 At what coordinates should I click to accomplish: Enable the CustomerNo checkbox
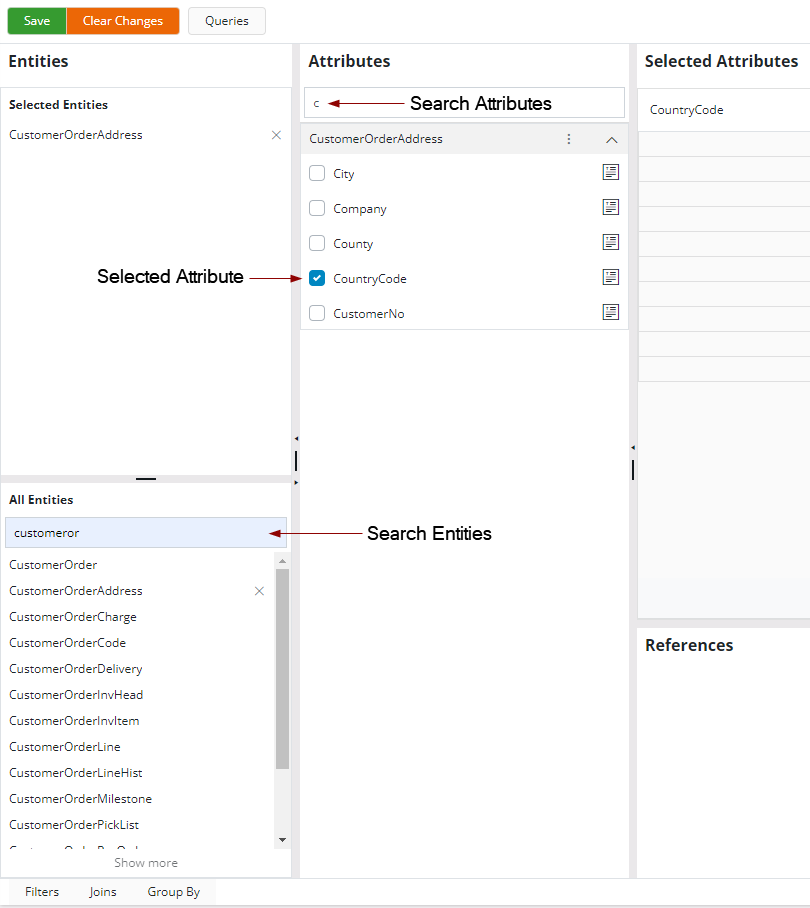point(317,313)
